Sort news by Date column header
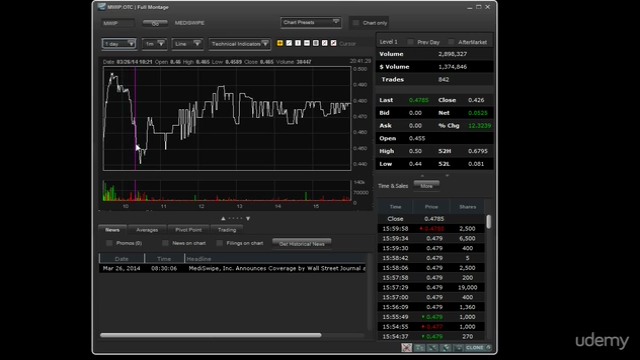640x360 pixels. pyautogui.click(x=122, y=258)
